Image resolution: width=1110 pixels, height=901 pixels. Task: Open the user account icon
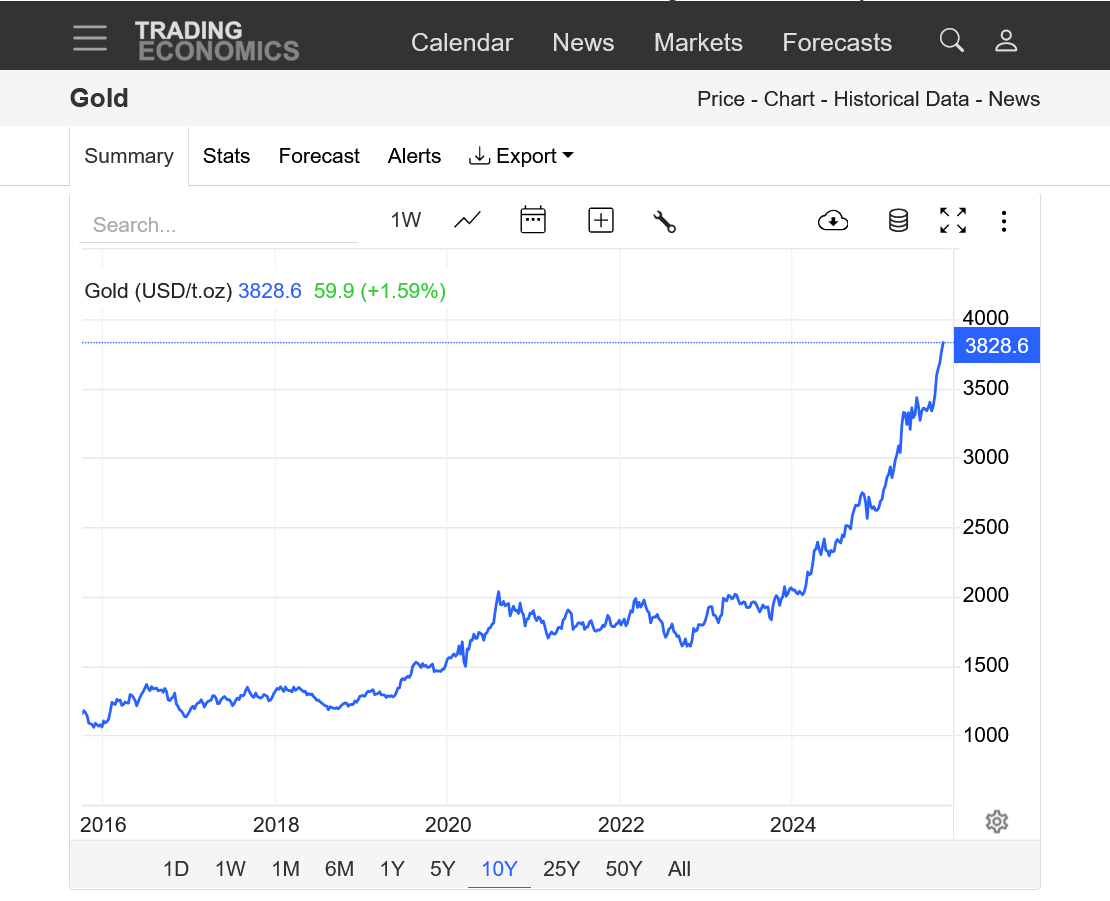click(x=1005, y=41)
